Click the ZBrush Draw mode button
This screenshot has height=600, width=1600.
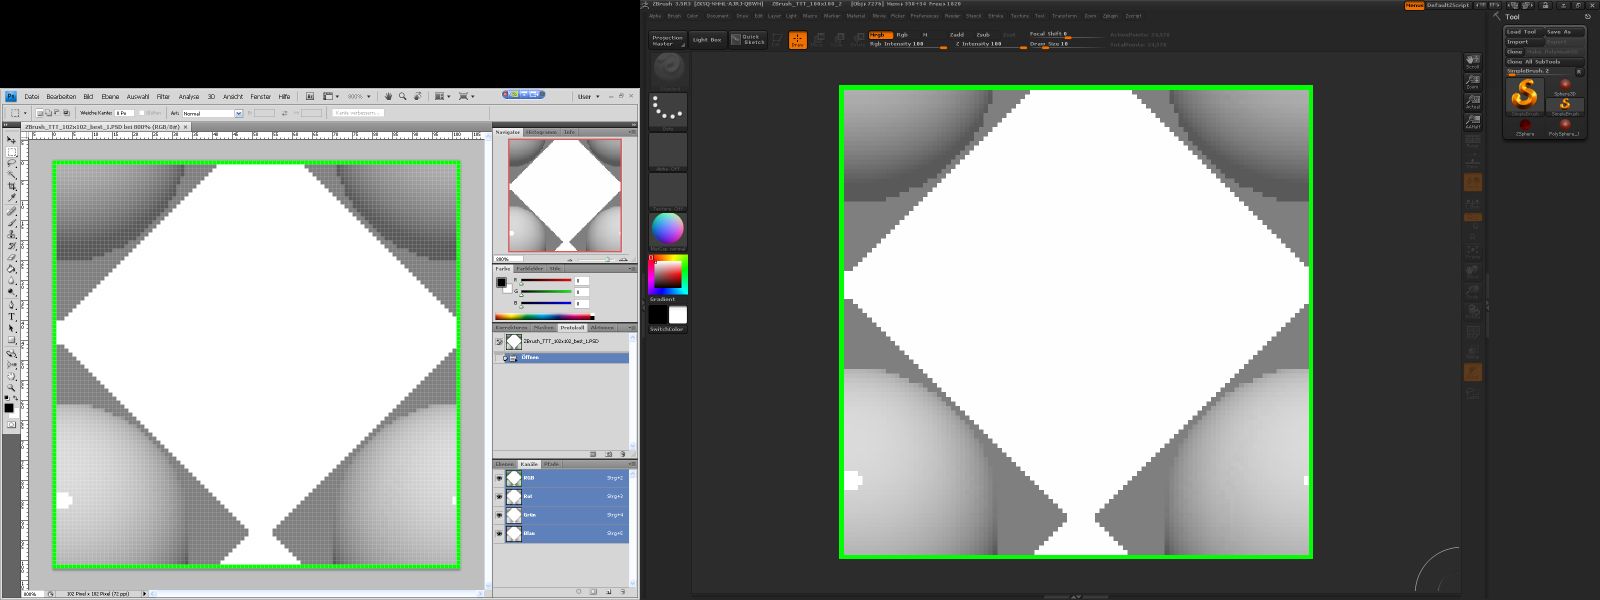coord(797,40)
